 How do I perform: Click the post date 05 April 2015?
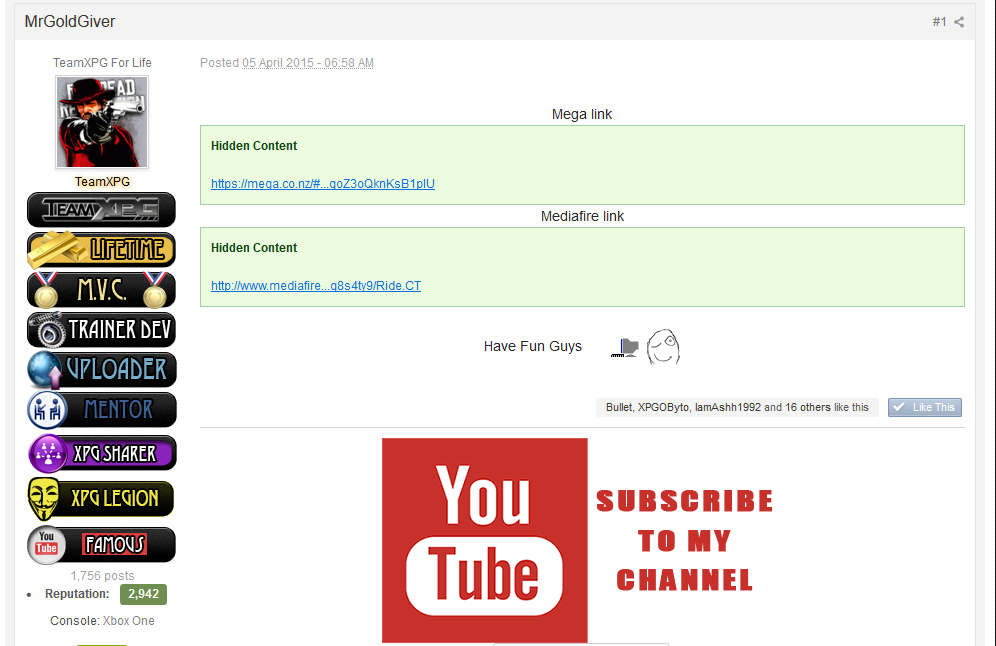(307, 63)
